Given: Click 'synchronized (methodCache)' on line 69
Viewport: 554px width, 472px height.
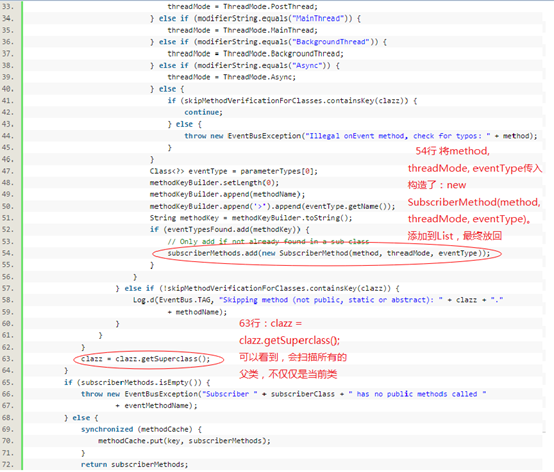Looking at the screenshot, I should point(136,429).
